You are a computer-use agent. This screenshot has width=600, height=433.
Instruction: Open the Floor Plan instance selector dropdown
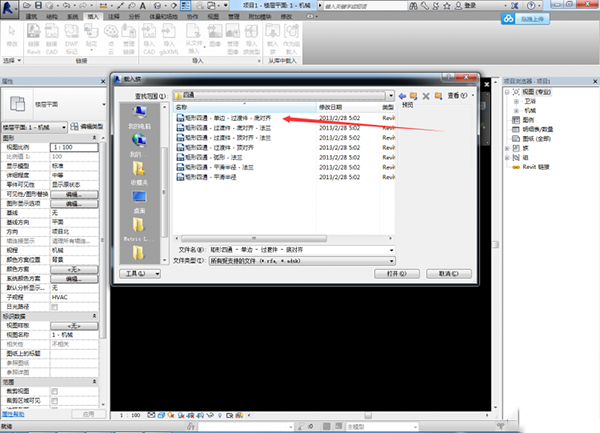point(35,127)
